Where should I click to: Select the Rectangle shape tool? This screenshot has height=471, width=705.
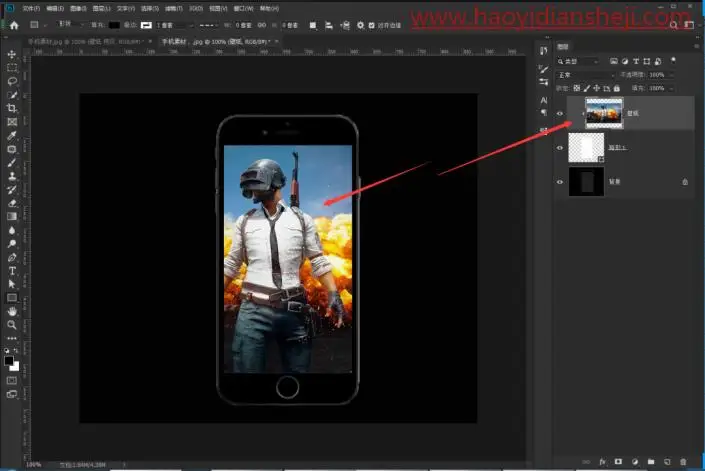tap(12, 298)
